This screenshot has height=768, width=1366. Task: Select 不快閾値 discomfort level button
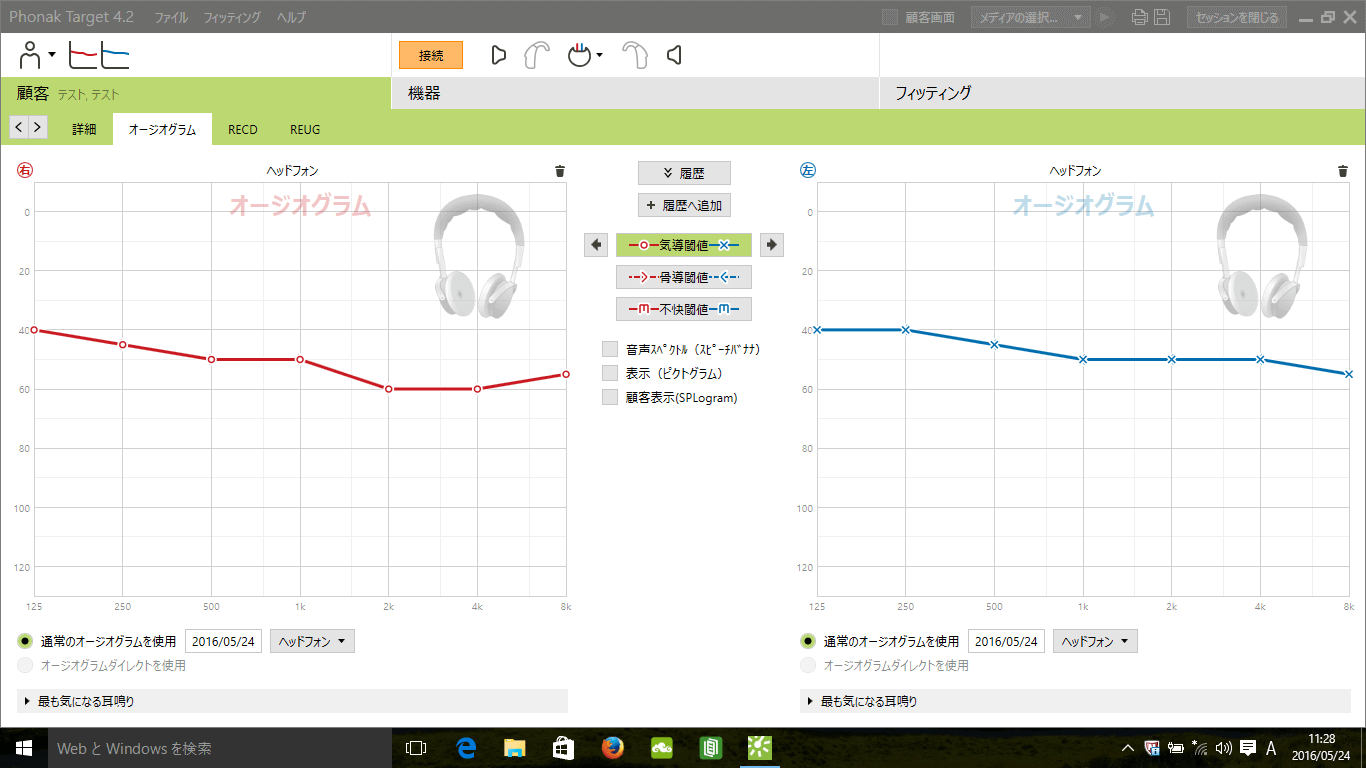click(x=684, y=309)
